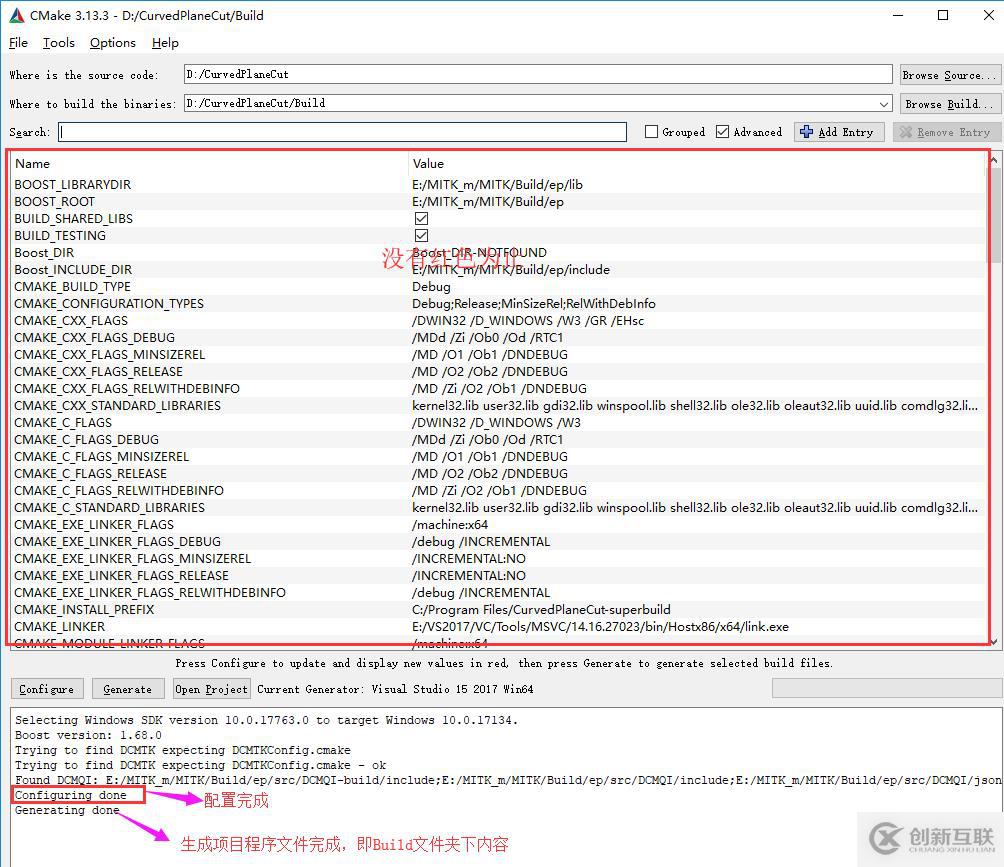Click the Open Project button
This screenshot has width=1004, height=867.
pyautogui.click(x=211, y=689)
